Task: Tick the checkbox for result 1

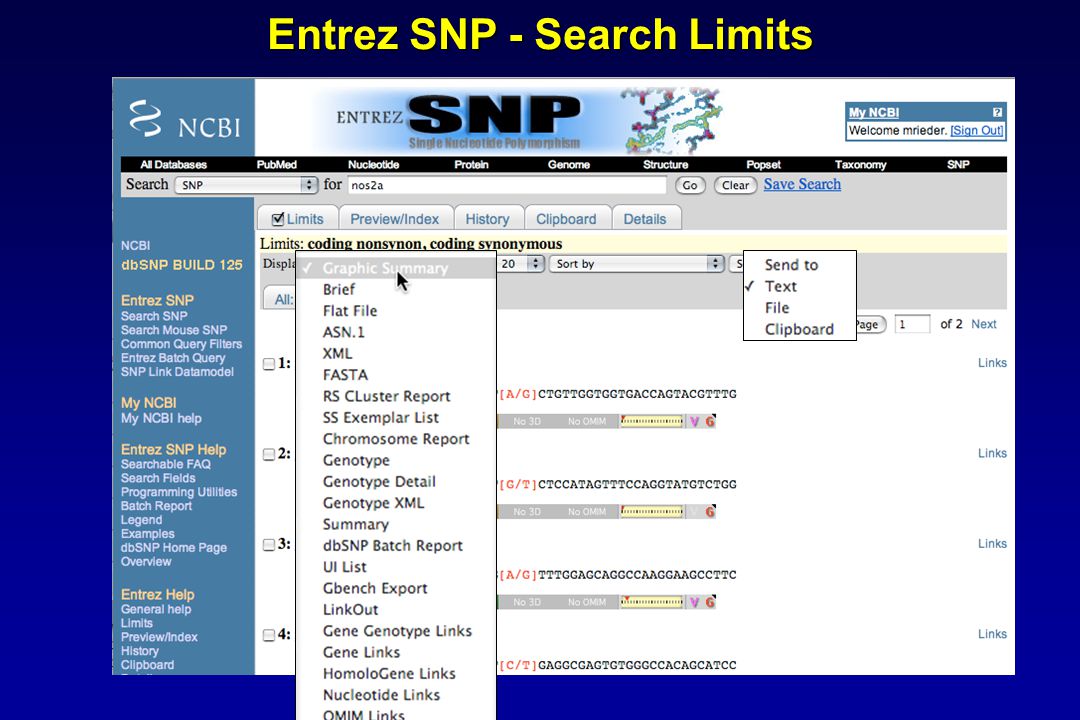Action: click(x=269, y=364)
